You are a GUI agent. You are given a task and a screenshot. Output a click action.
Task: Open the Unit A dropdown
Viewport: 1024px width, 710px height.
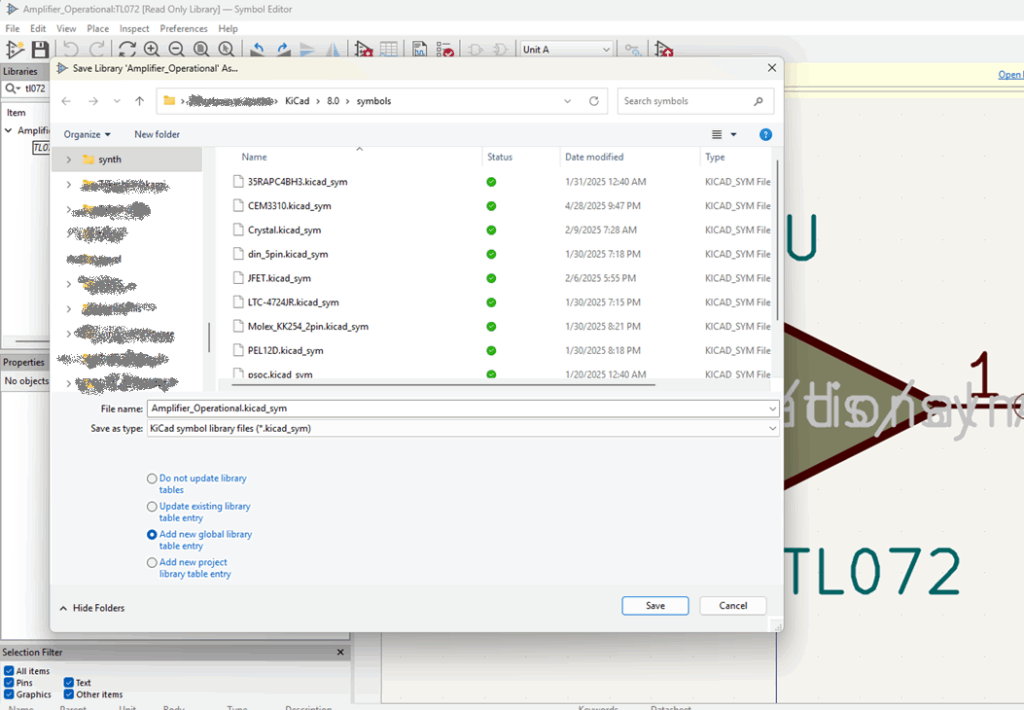coord(566,50)
